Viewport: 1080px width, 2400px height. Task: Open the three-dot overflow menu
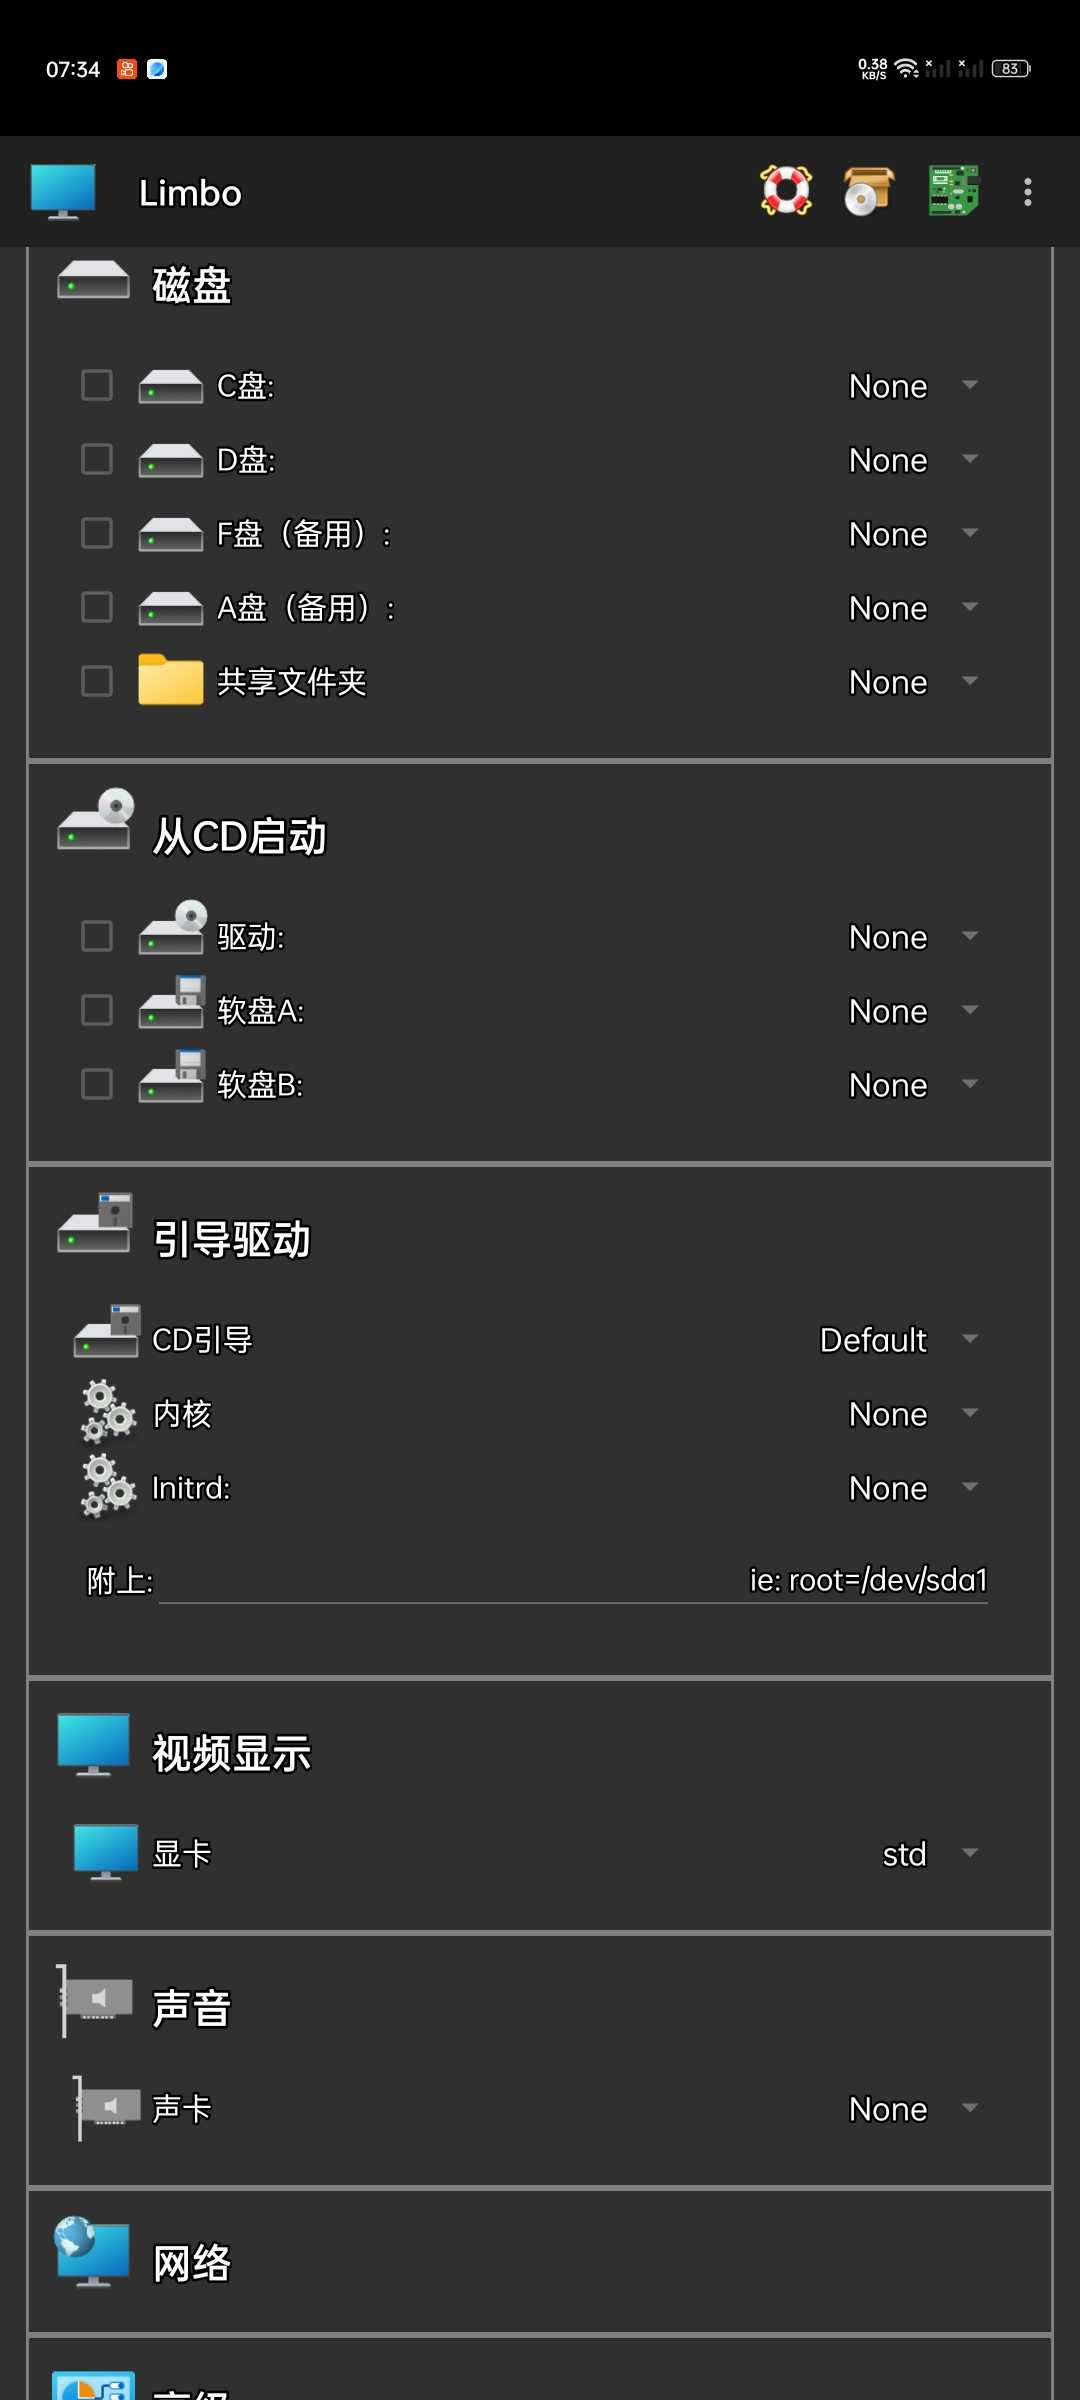pos(1027,192)
